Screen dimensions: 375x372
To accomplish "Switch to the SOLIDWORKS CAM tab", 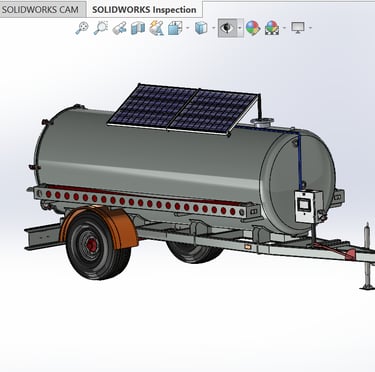I will click(x=40, y=9).
